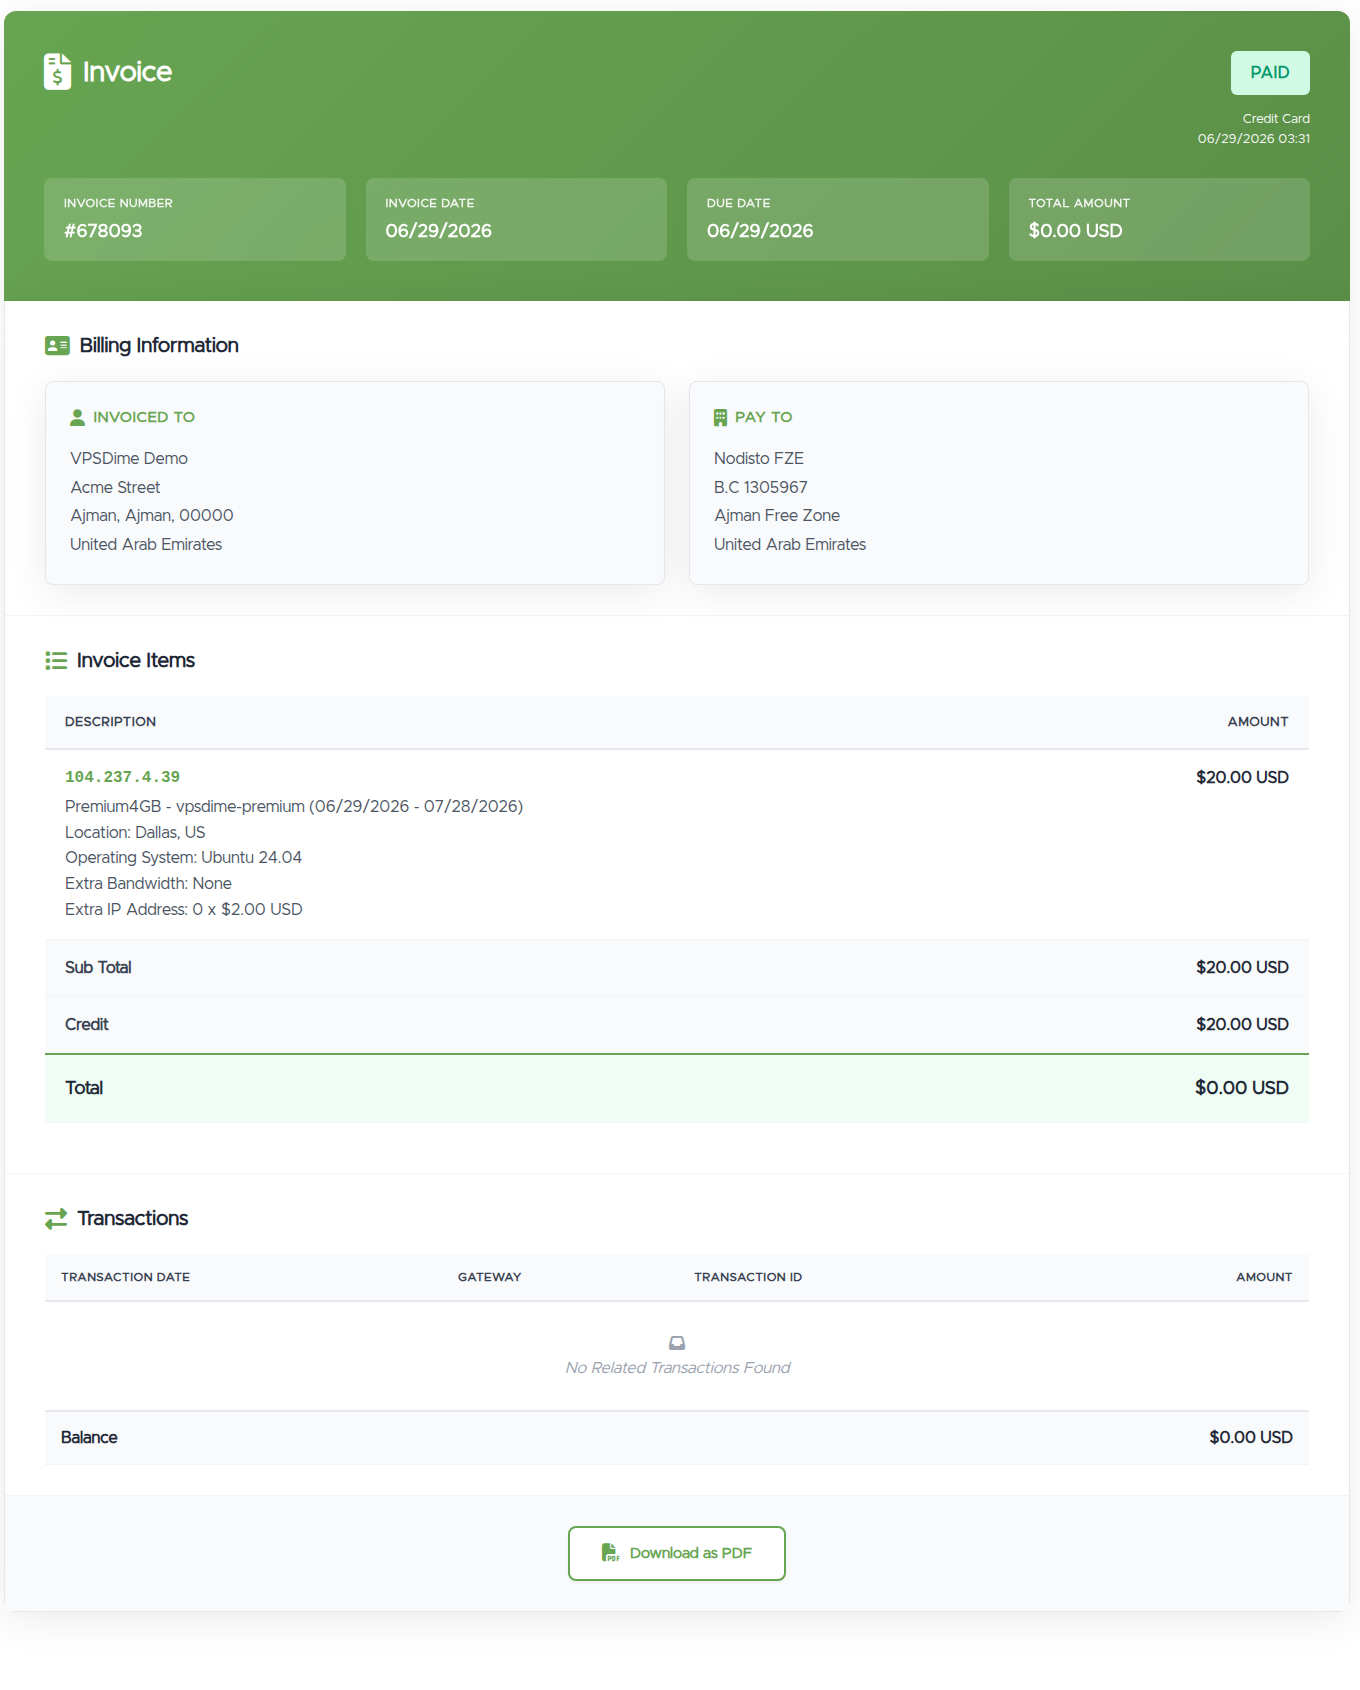Click the Invoiced To person icon
The height and width of the screenshot is (1690, 1360).
click(x=77, y=418)
